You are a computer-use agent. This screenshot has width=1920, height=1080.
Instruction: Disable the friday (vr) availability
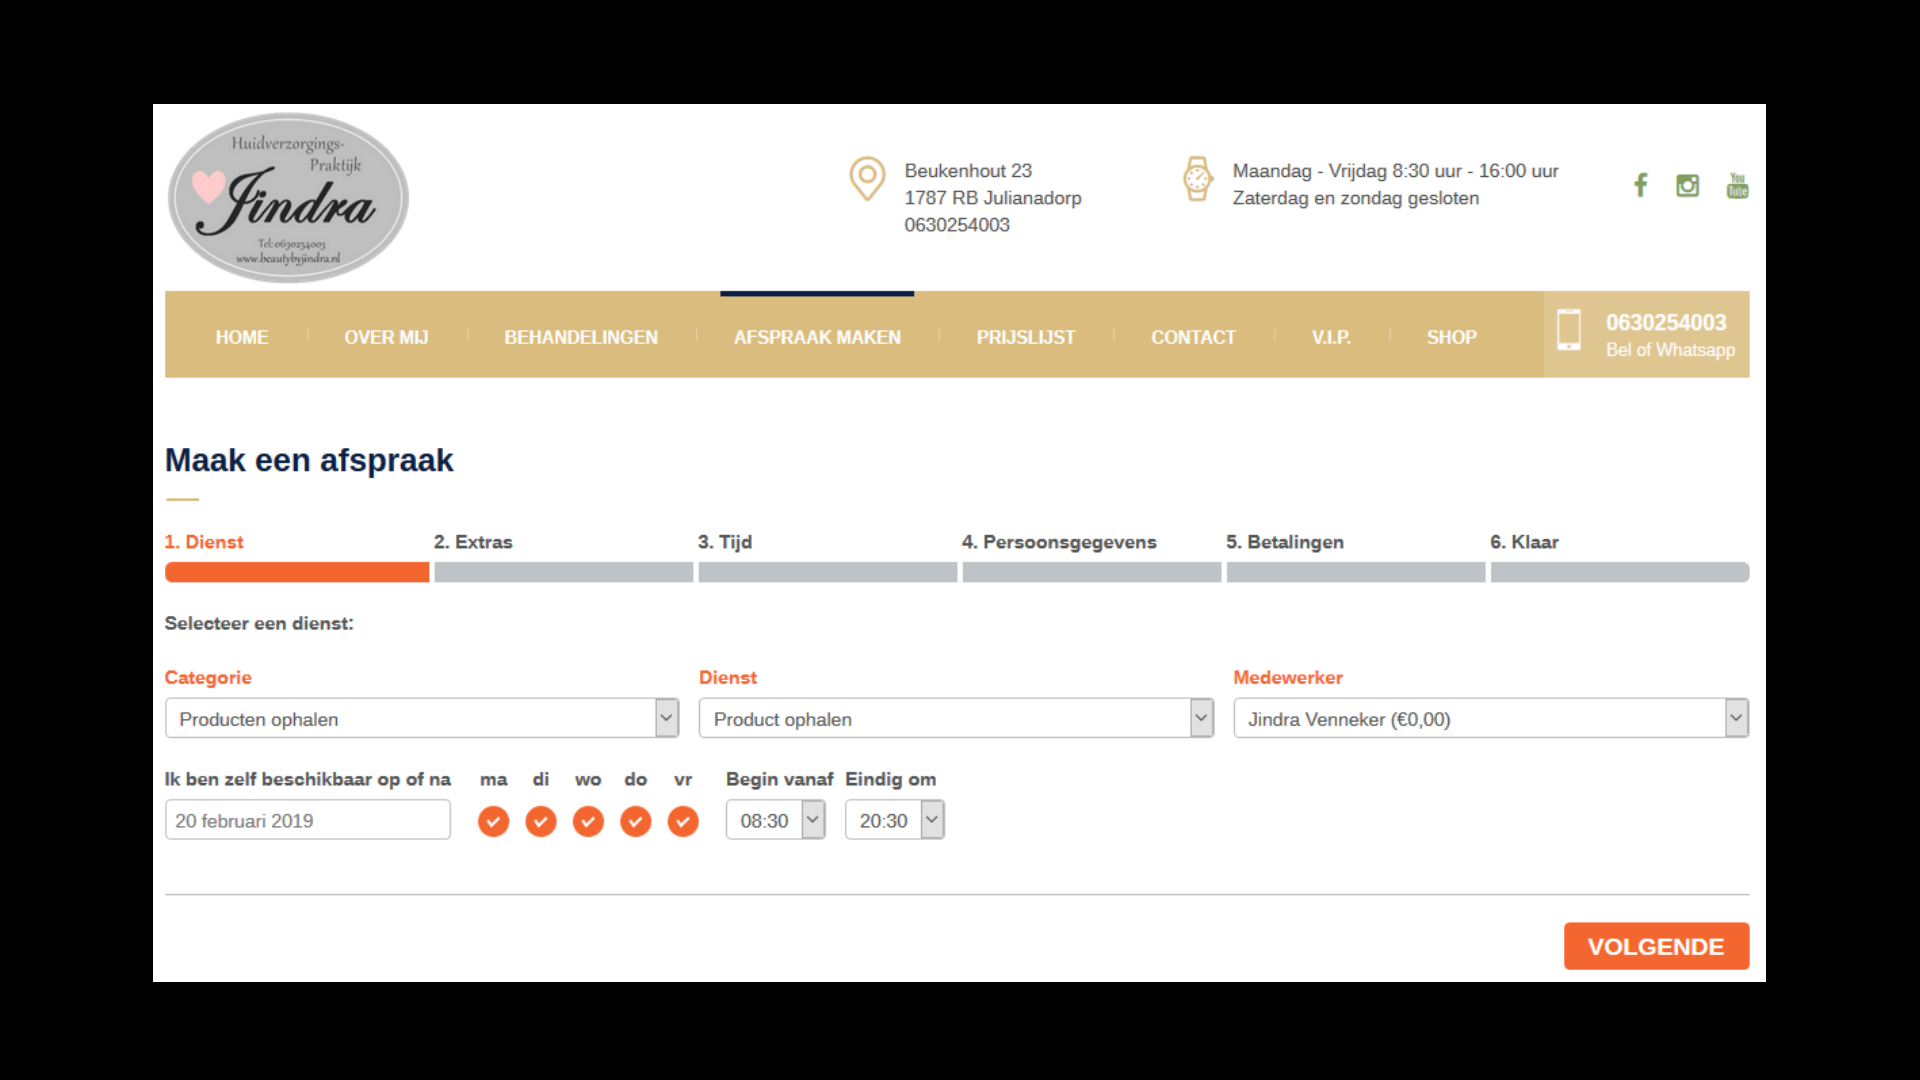(683, 821)
